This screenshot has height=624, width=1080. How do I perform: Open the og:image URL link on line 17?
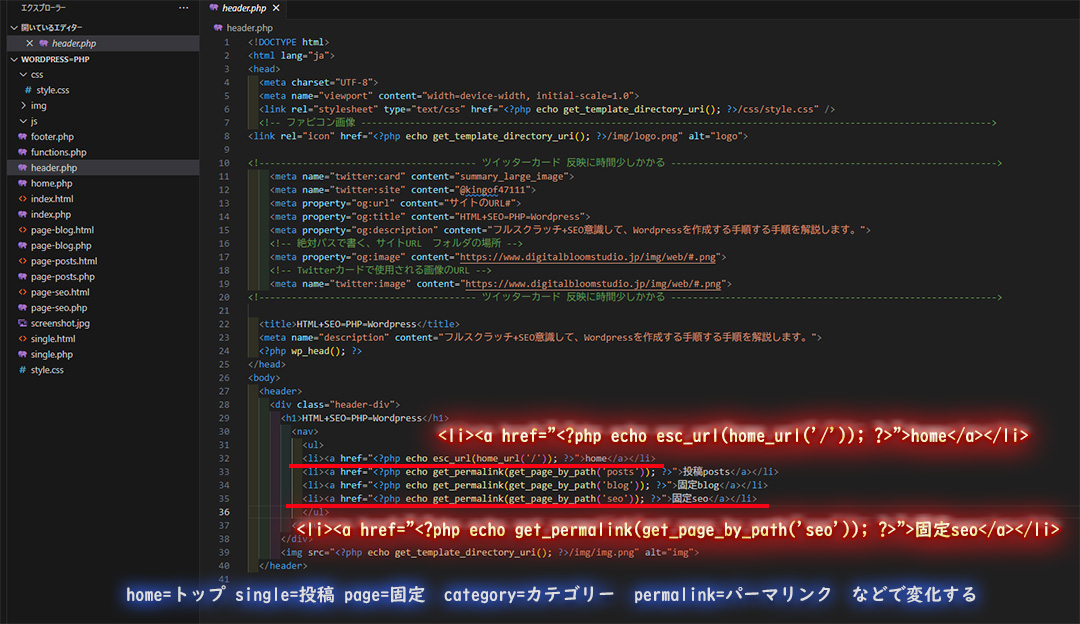coord(588,257)
